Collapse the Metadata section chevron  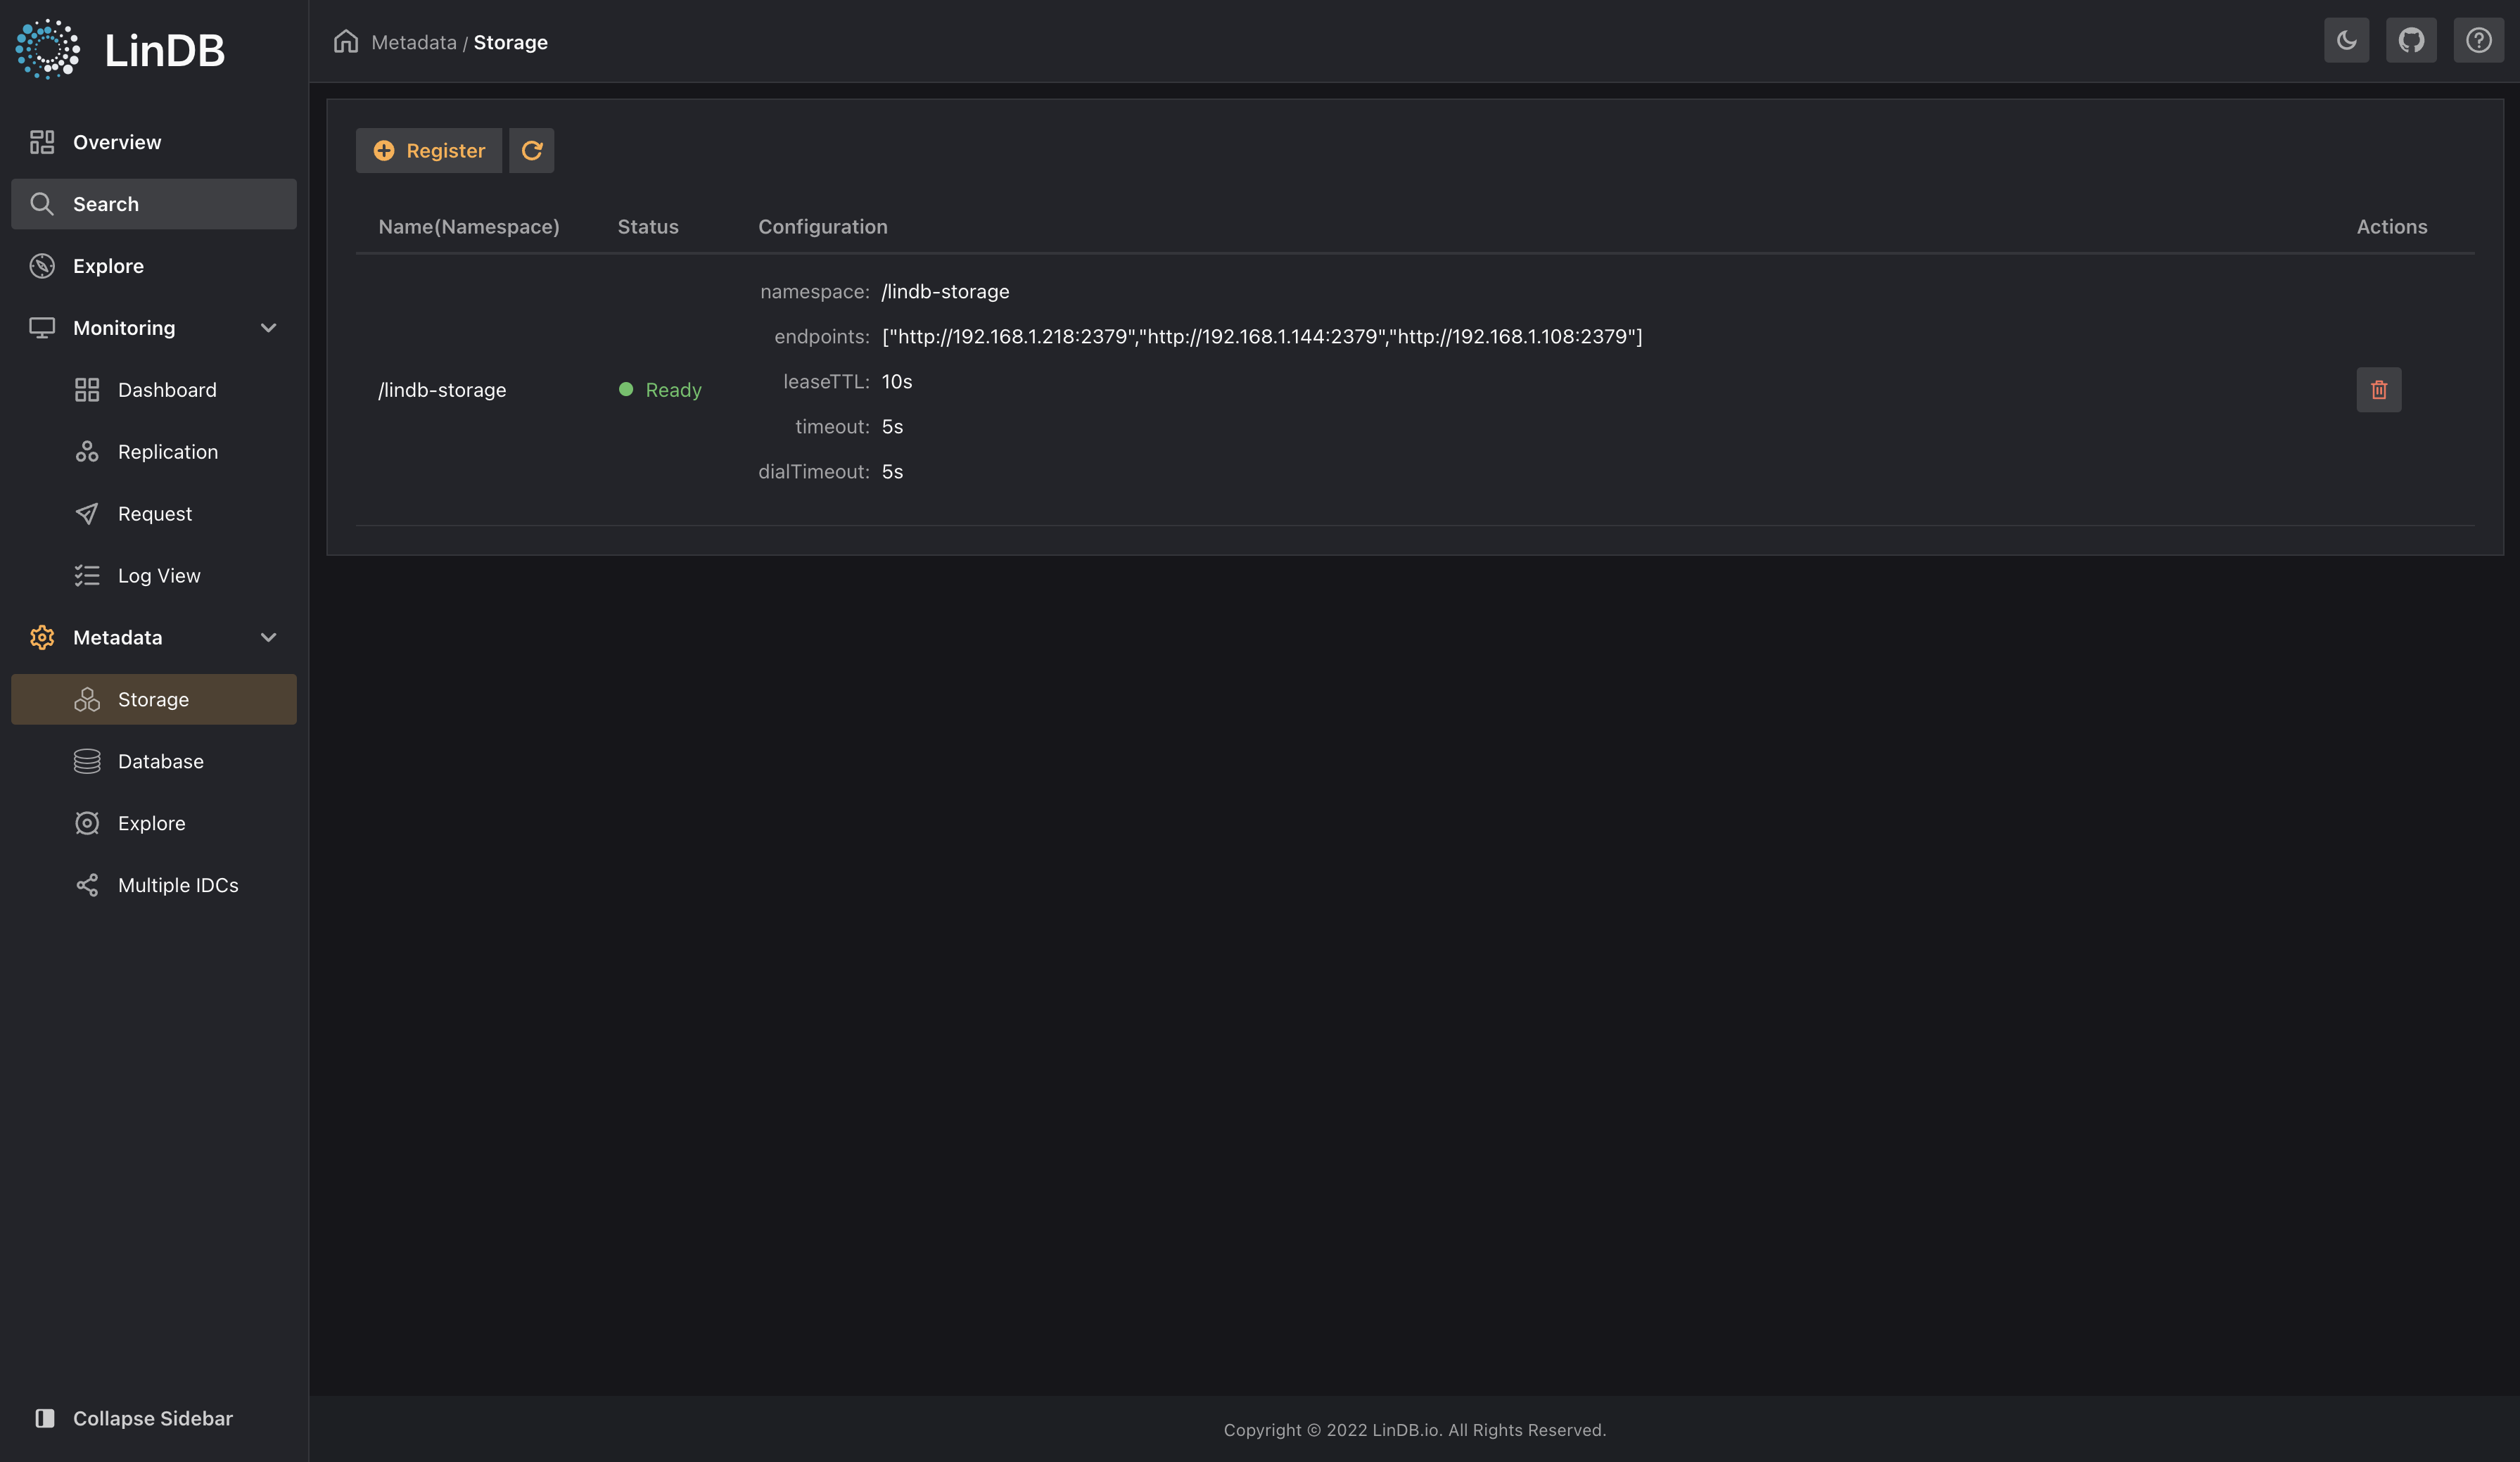268,637
